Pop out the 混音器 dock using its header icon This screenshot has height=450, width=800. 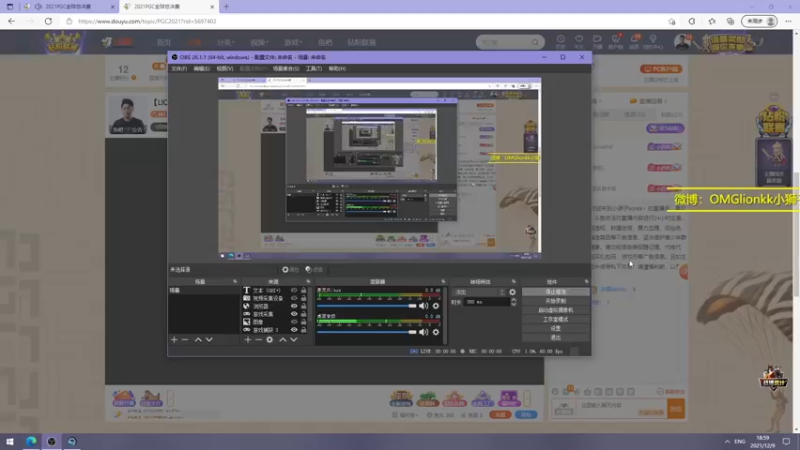443,282
